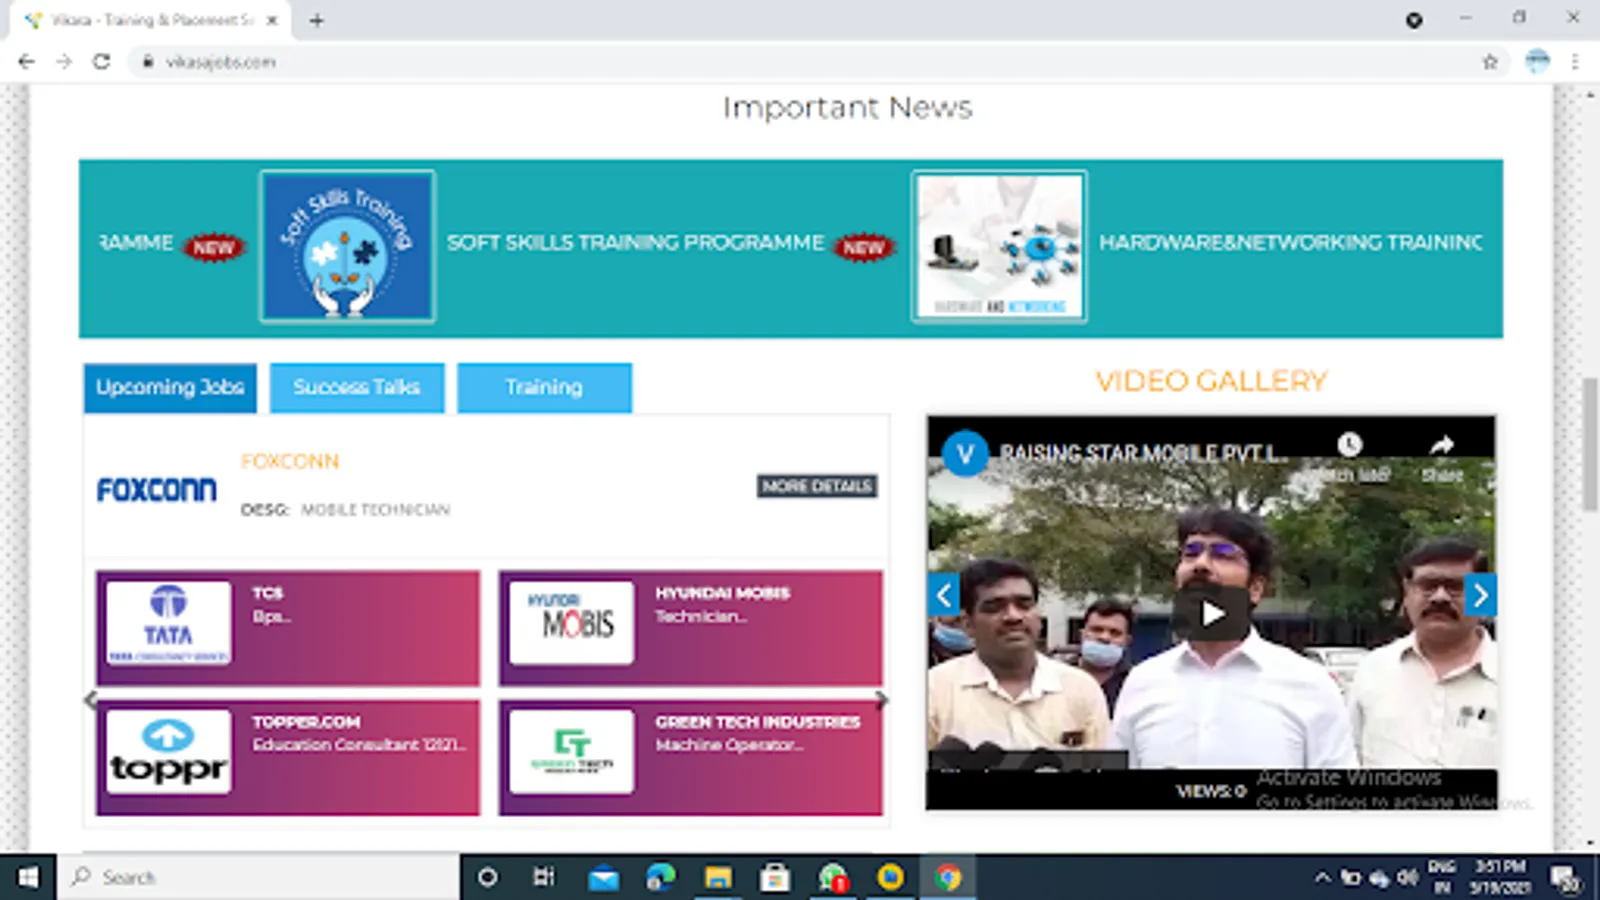Open the taskbar app with red badge
Image resolution: width=1600 pixels, height=900 pixels.
tap(833, 878)
